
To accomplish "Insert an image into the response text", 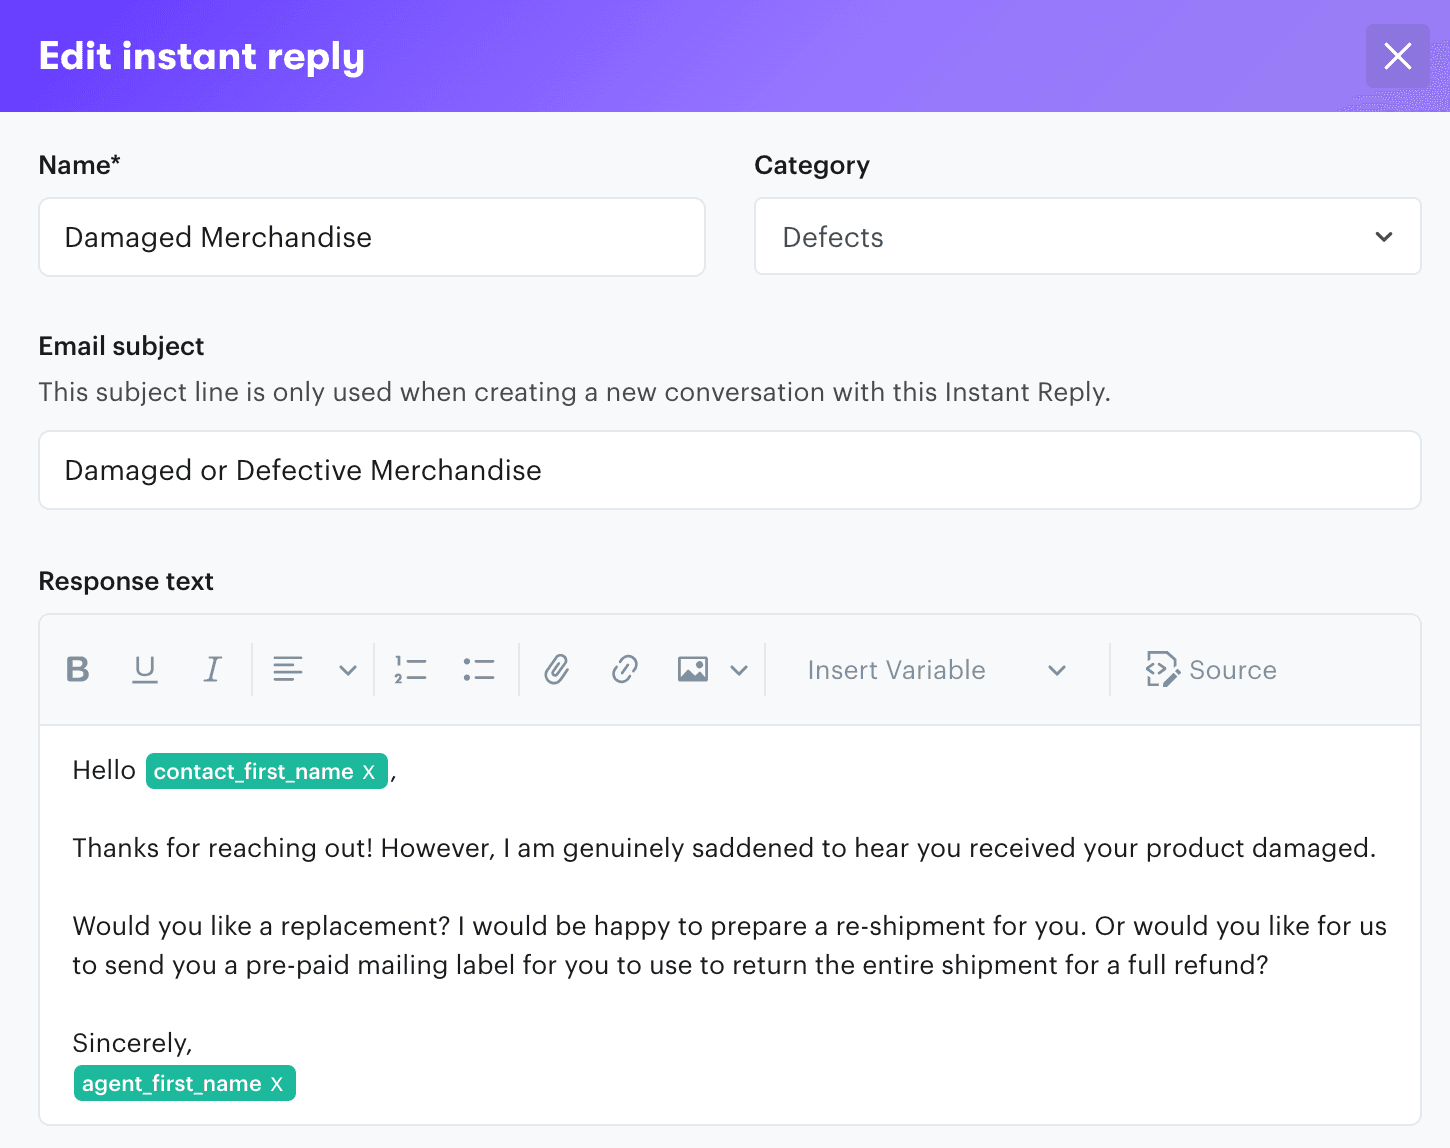I will [692, 669].
